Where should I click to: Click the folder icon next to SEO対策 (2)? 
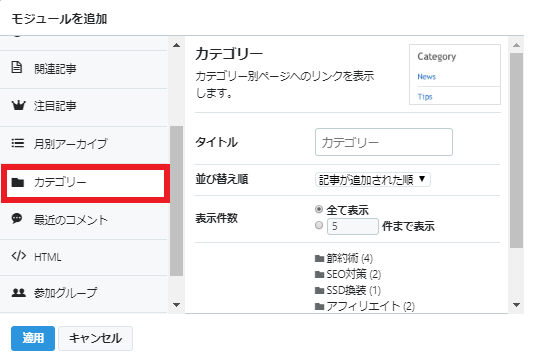(319, 274)
